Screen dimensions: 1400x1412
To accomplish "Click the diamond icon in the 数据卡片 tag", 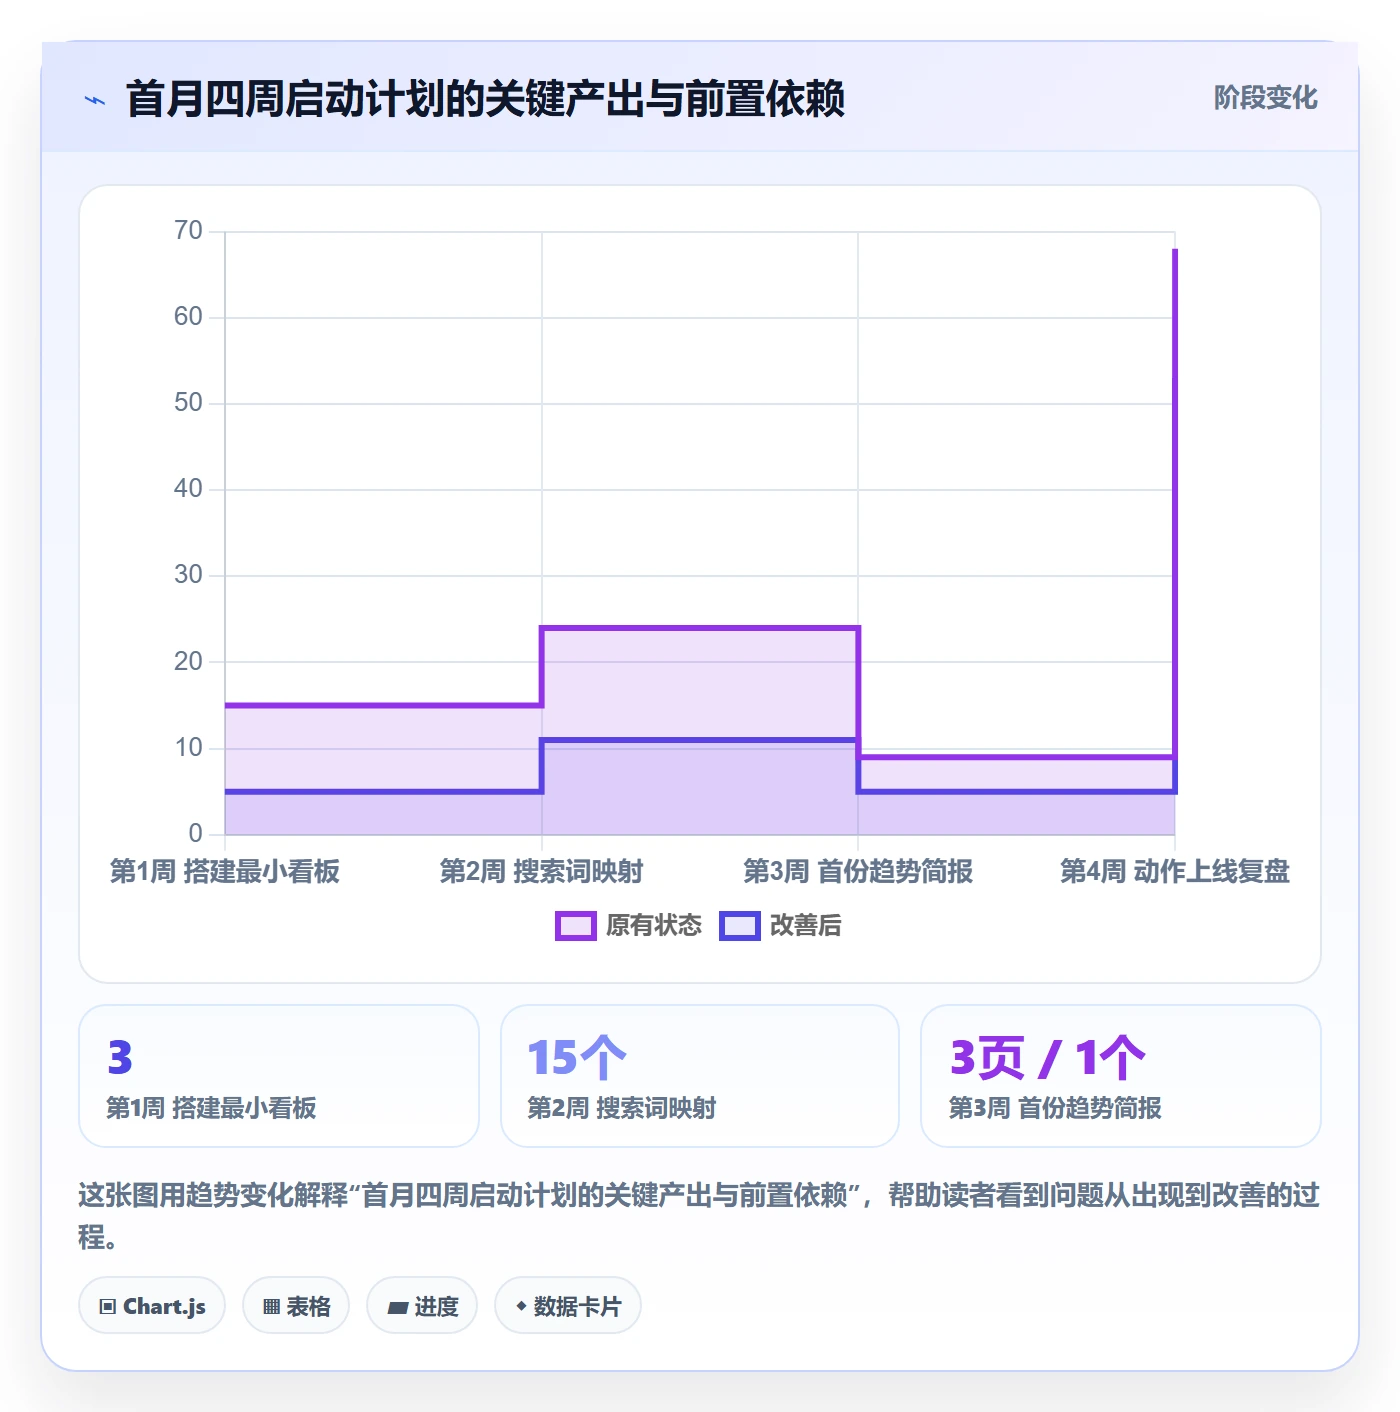I will click(x=521, y=1306).
